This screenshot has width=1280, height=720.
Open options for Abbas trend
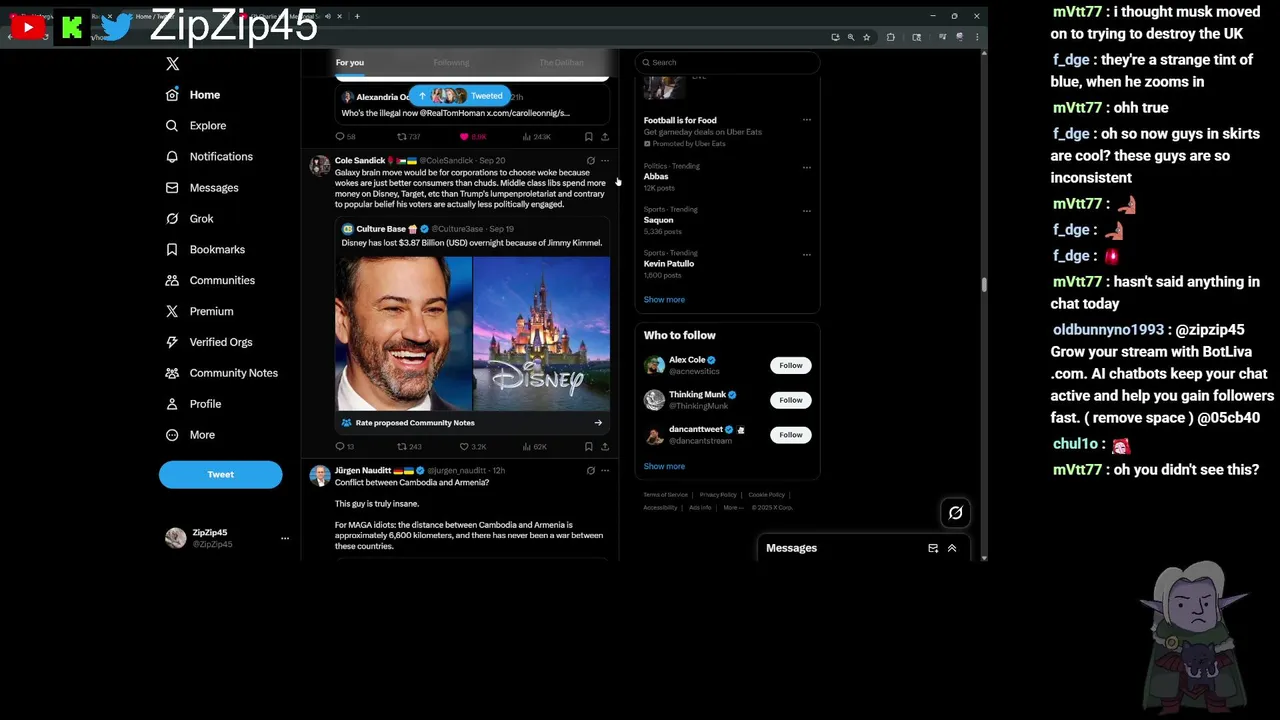(x=807, y=167)
